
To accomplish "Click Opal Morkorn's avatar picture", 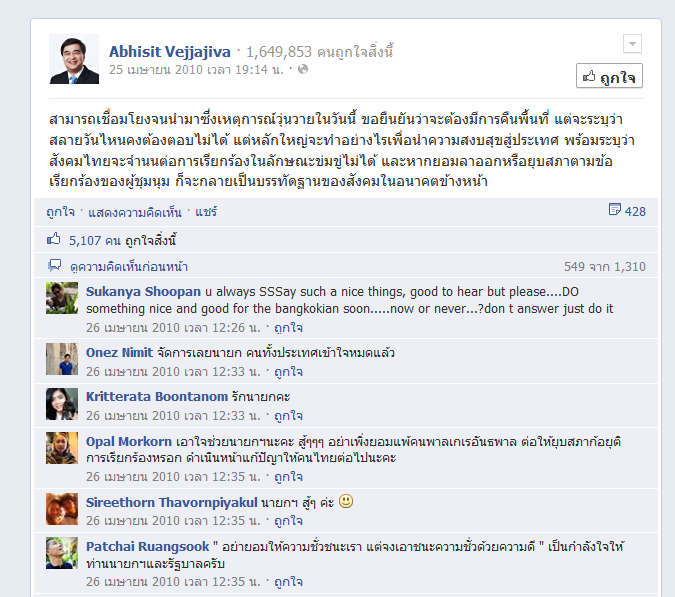I will tap(62, 448).
